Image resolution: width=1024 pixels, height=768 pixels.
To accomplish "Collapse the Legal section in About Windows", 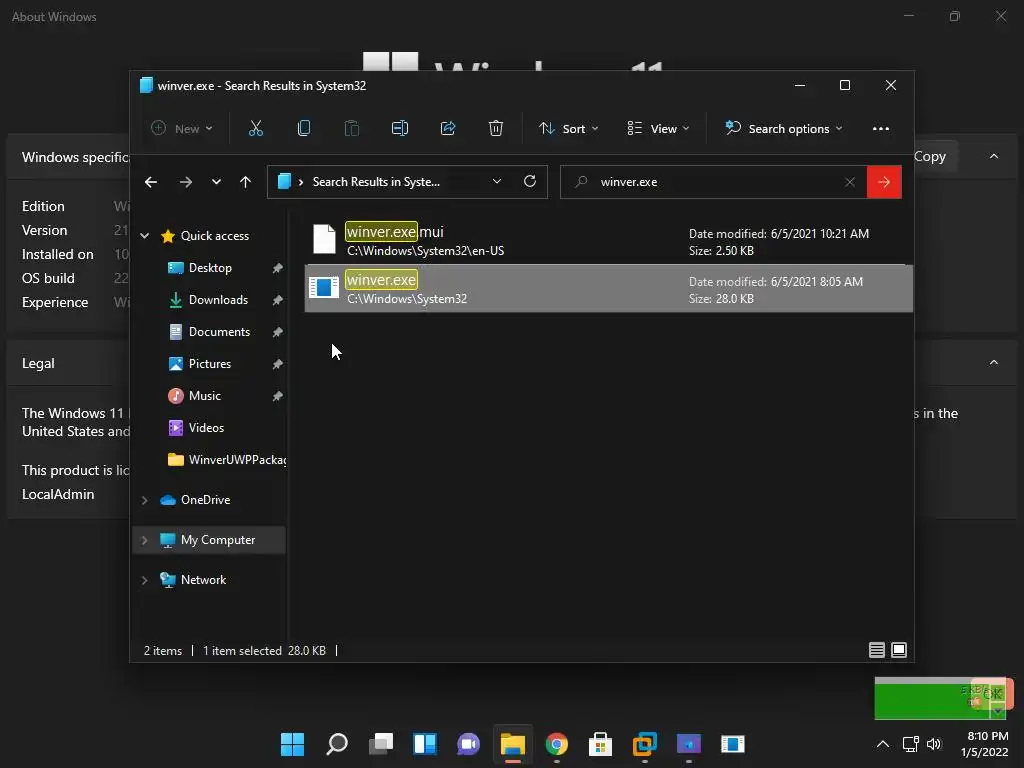I will coord(994,362).
